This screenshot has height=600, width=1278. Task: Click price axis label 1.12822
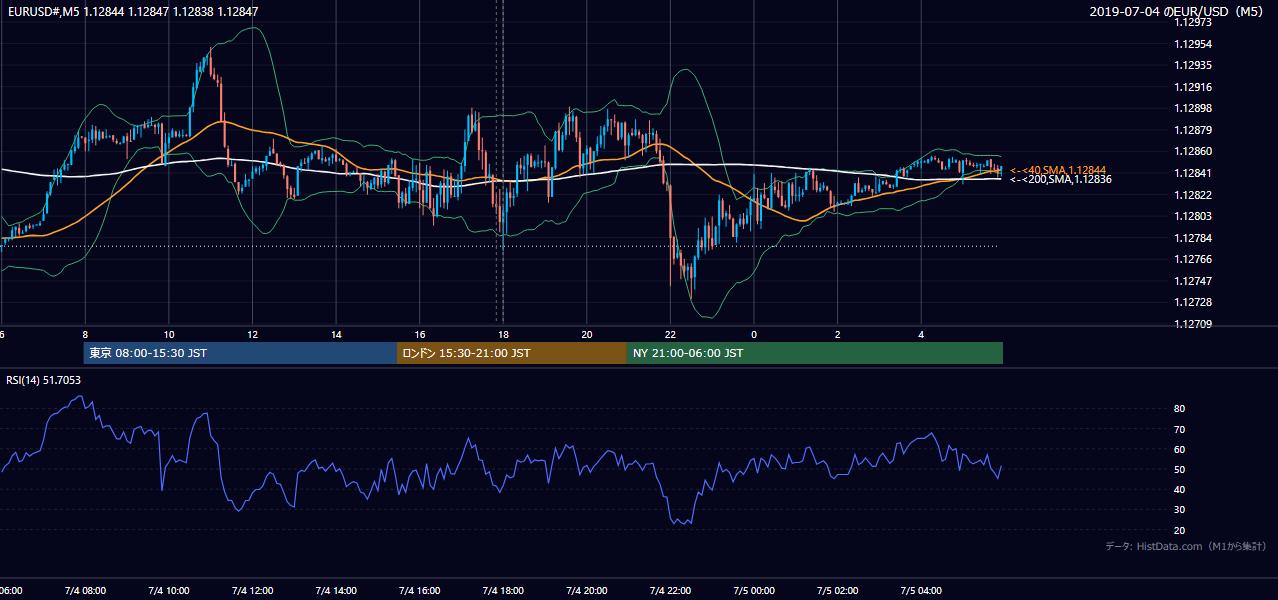(1192, 195)
